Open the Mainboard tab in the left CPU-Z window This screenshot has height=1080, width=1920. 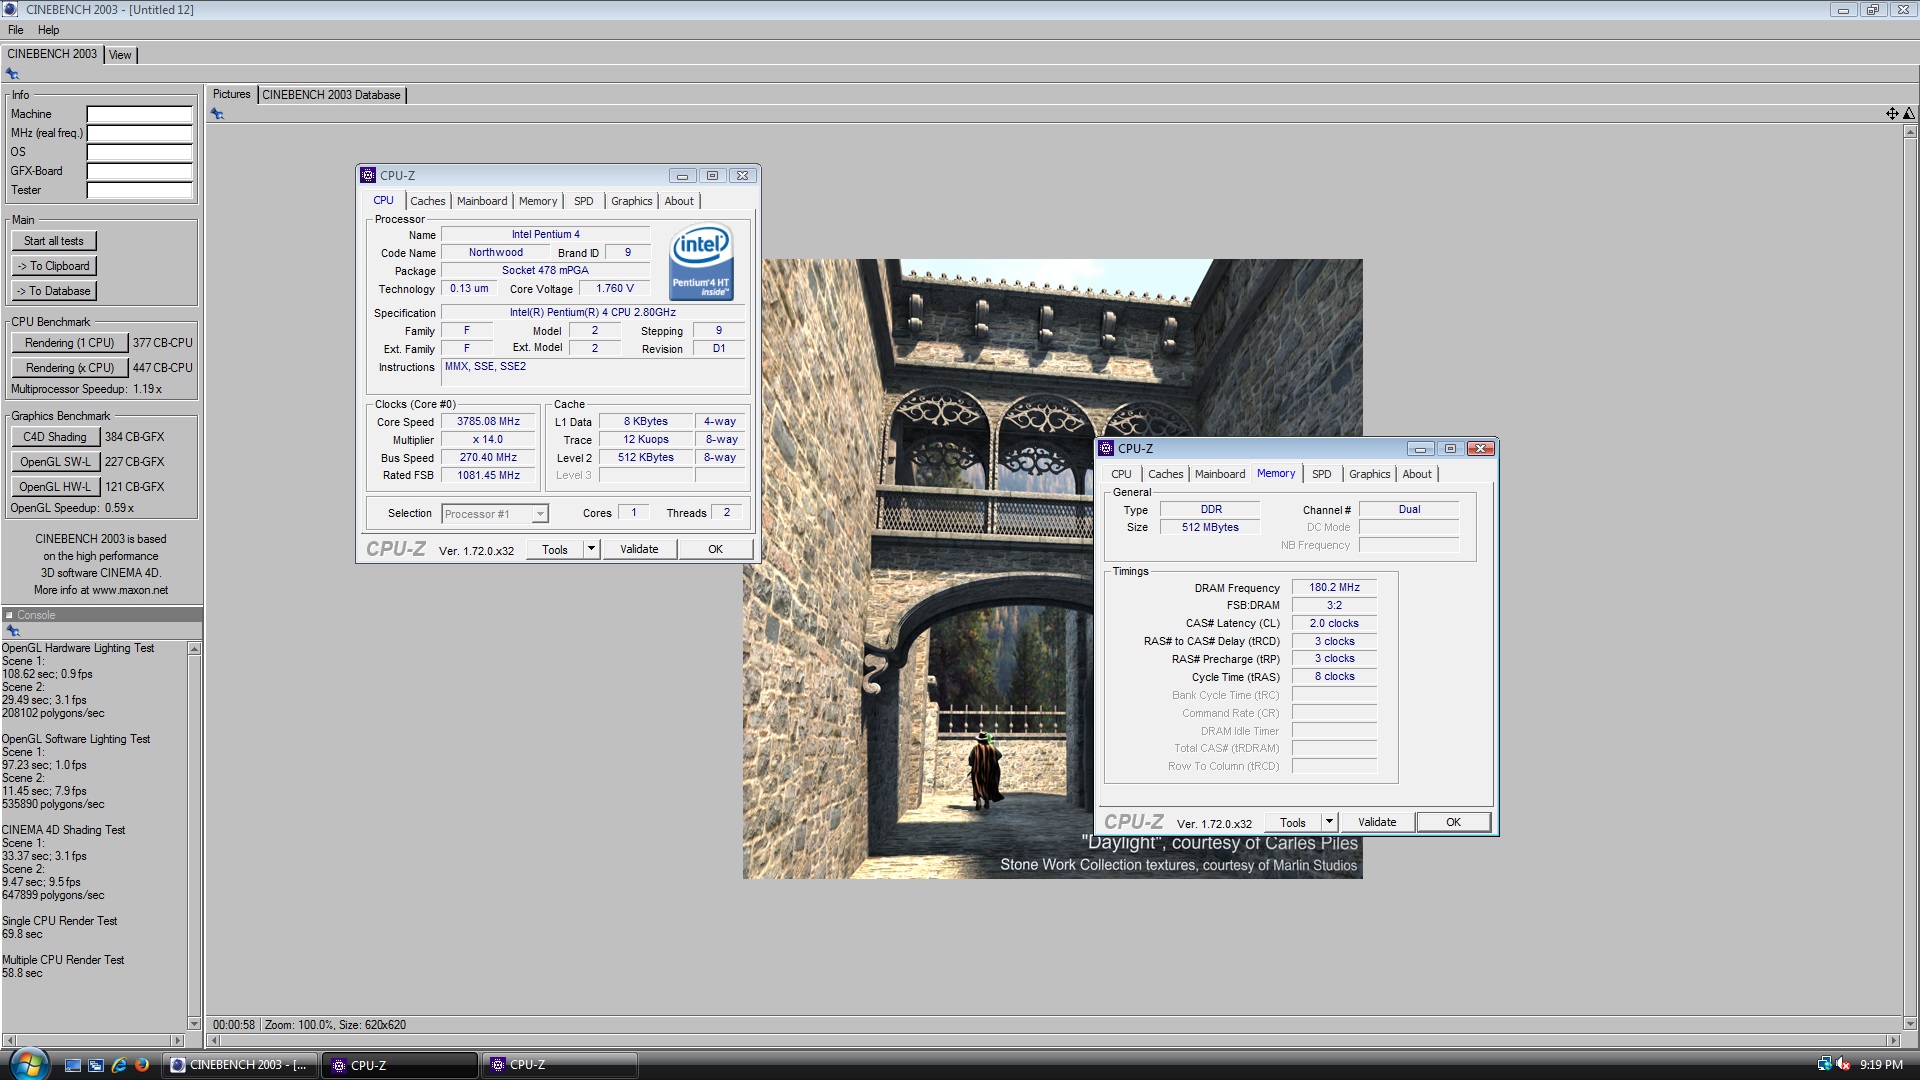point(482,201)
